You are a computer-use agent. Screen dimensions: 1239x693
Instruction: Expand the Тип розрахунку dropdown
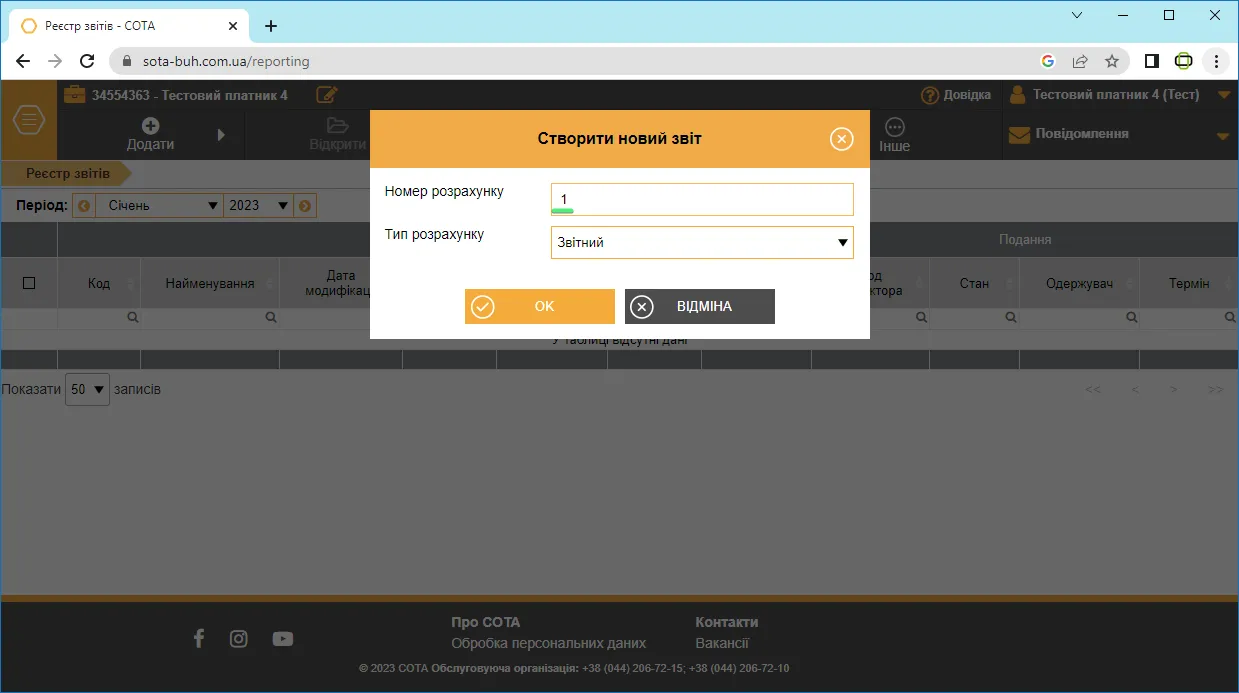pos(702,243)
